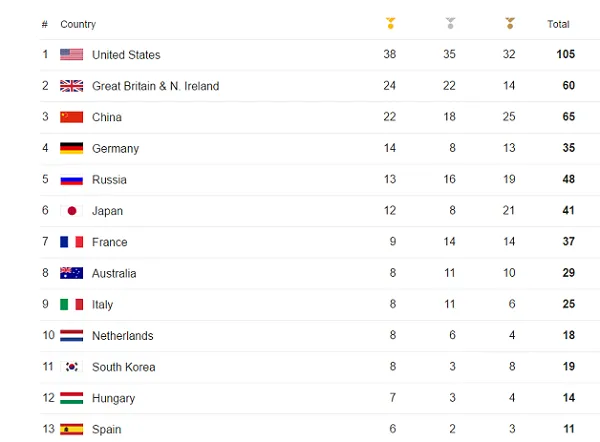Click the Italy flag icon
Viewport: 600px width, 442px height.
tap(72, 304)
